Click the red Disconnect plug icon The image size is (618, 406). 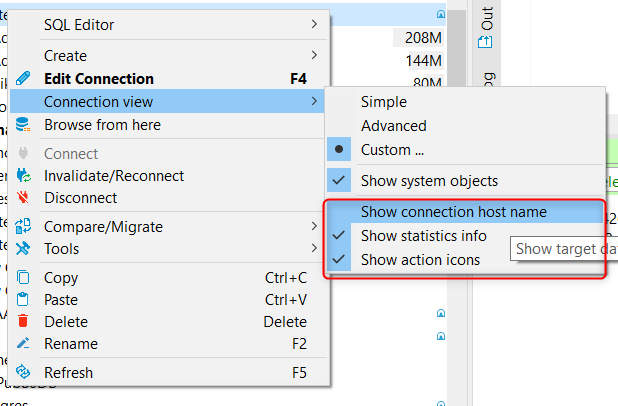[23, 197]
